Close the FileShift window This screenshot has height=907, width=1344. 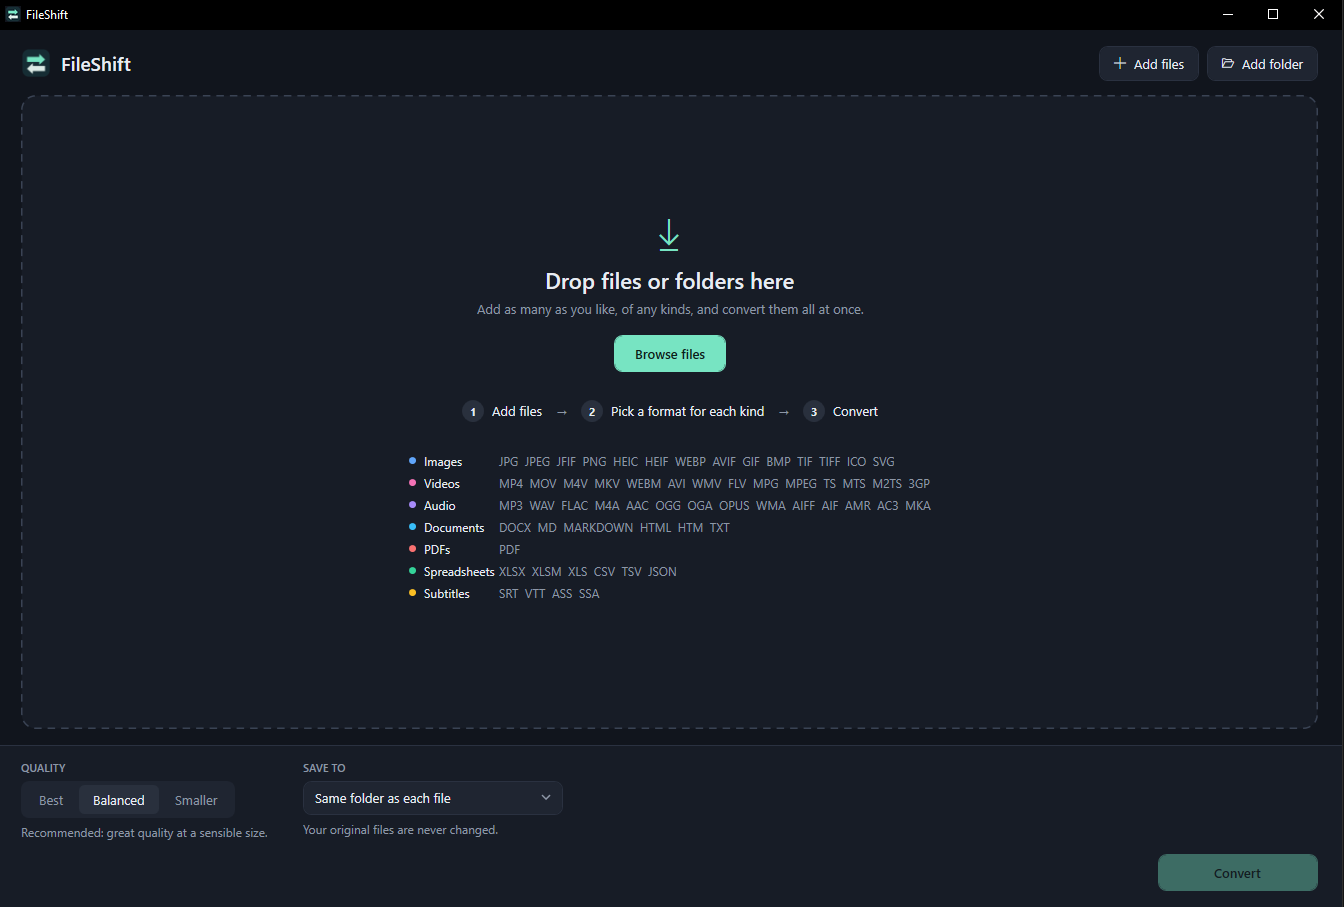1319,14
